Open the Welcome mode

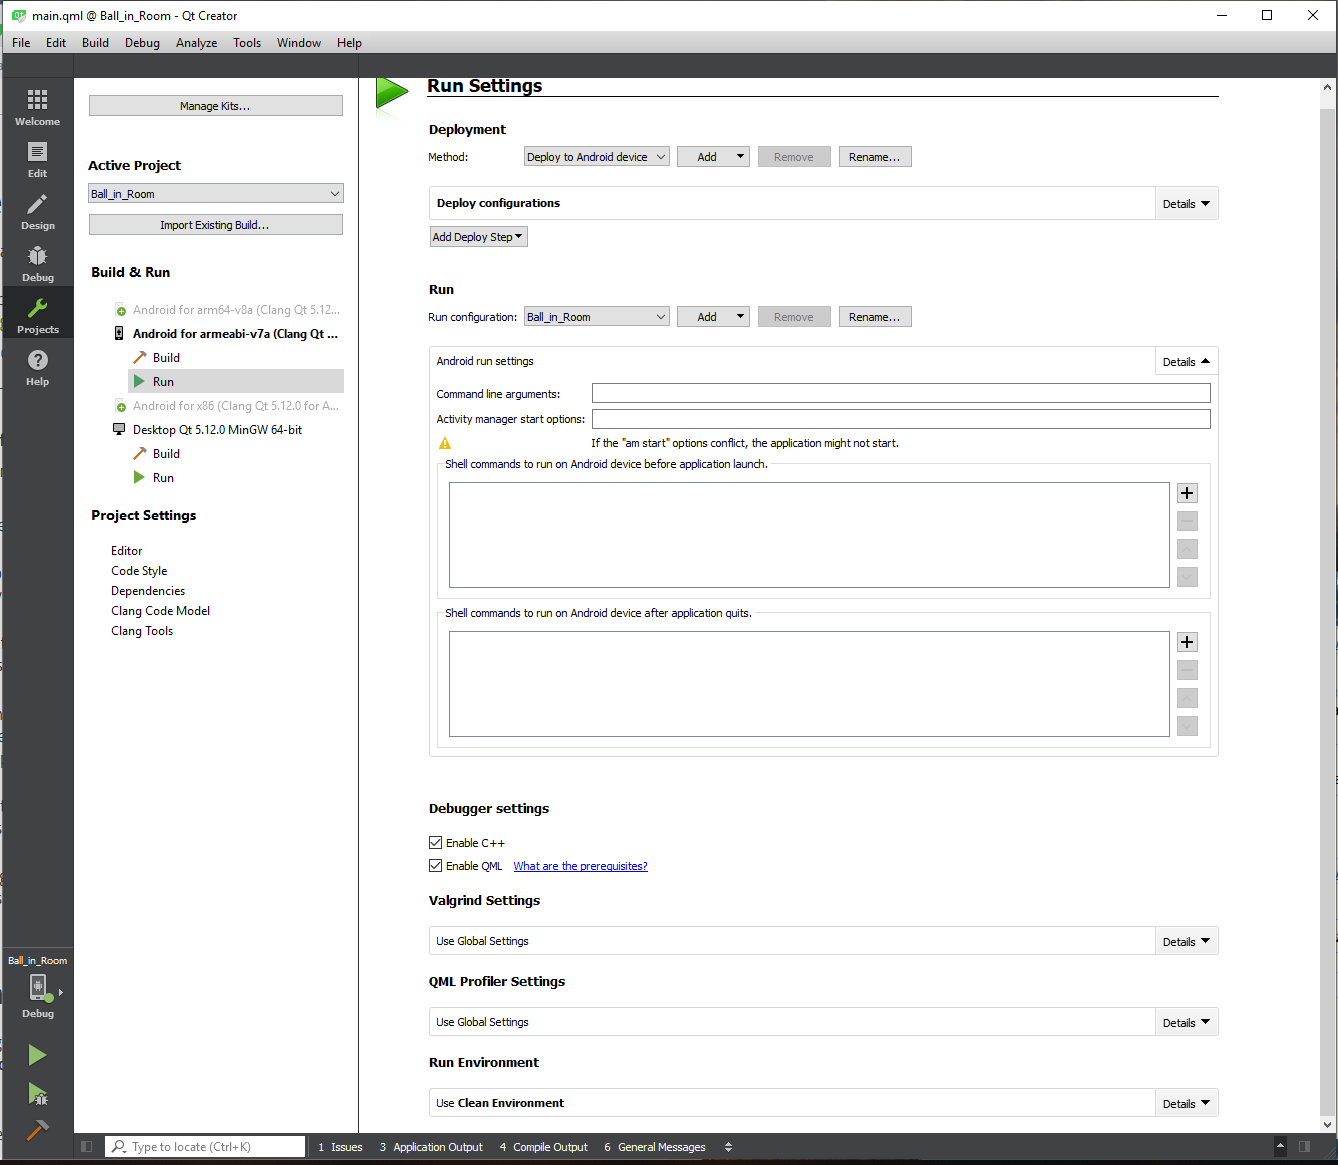tap(37, 106)
